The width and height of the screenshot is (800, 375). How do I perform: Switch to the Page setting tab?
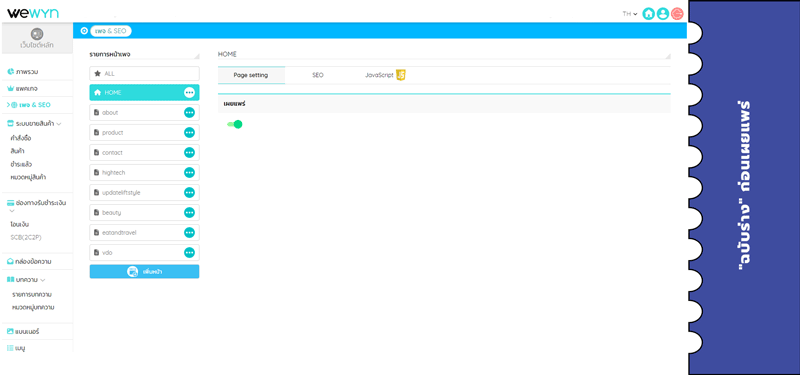(251, 75)
